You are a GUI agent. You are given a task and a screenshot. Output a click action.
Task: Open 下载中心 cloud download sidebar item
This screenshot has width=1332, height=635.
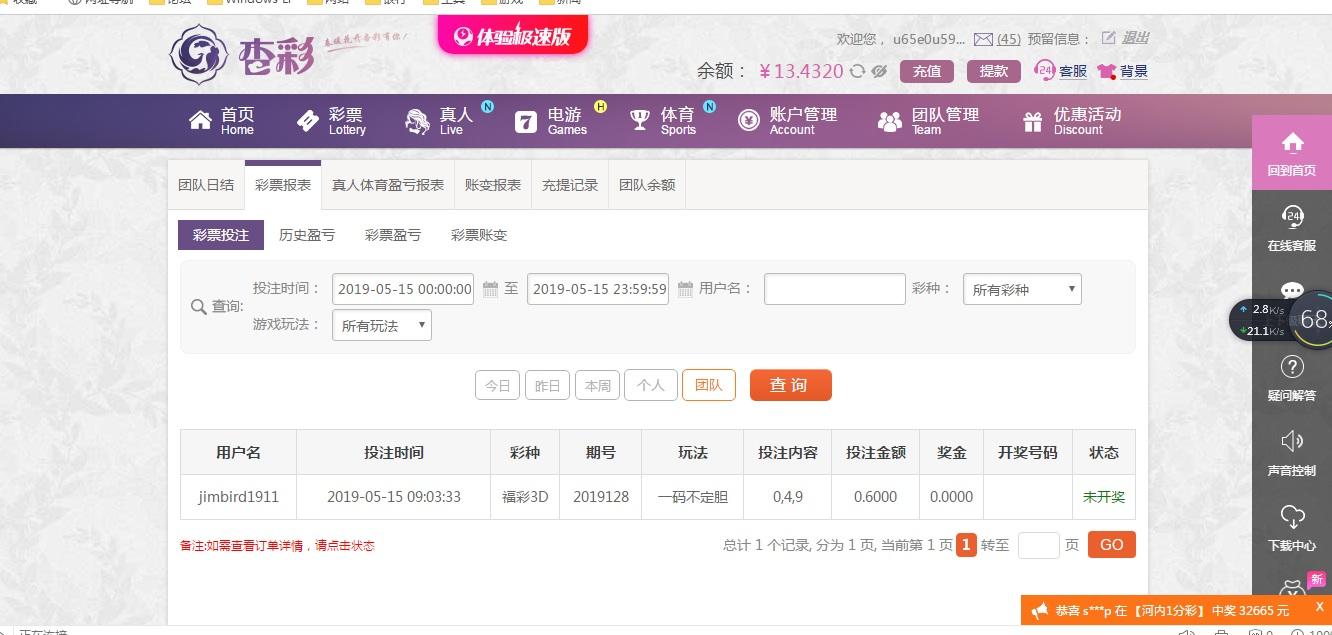1292,527
